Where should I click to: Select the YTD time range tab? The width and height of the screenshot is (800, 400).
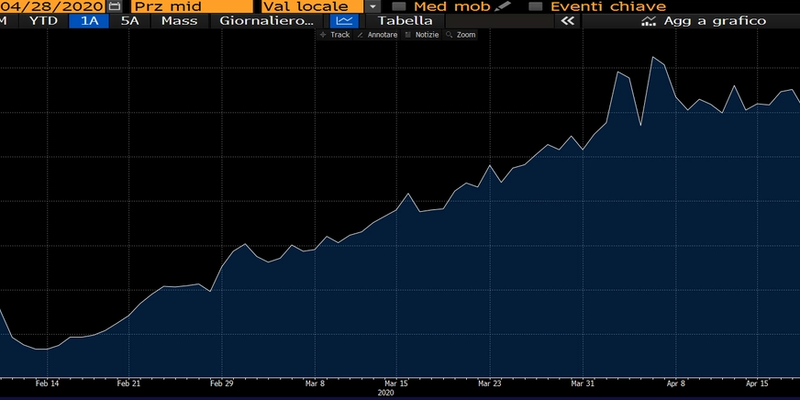pos(43,21)
